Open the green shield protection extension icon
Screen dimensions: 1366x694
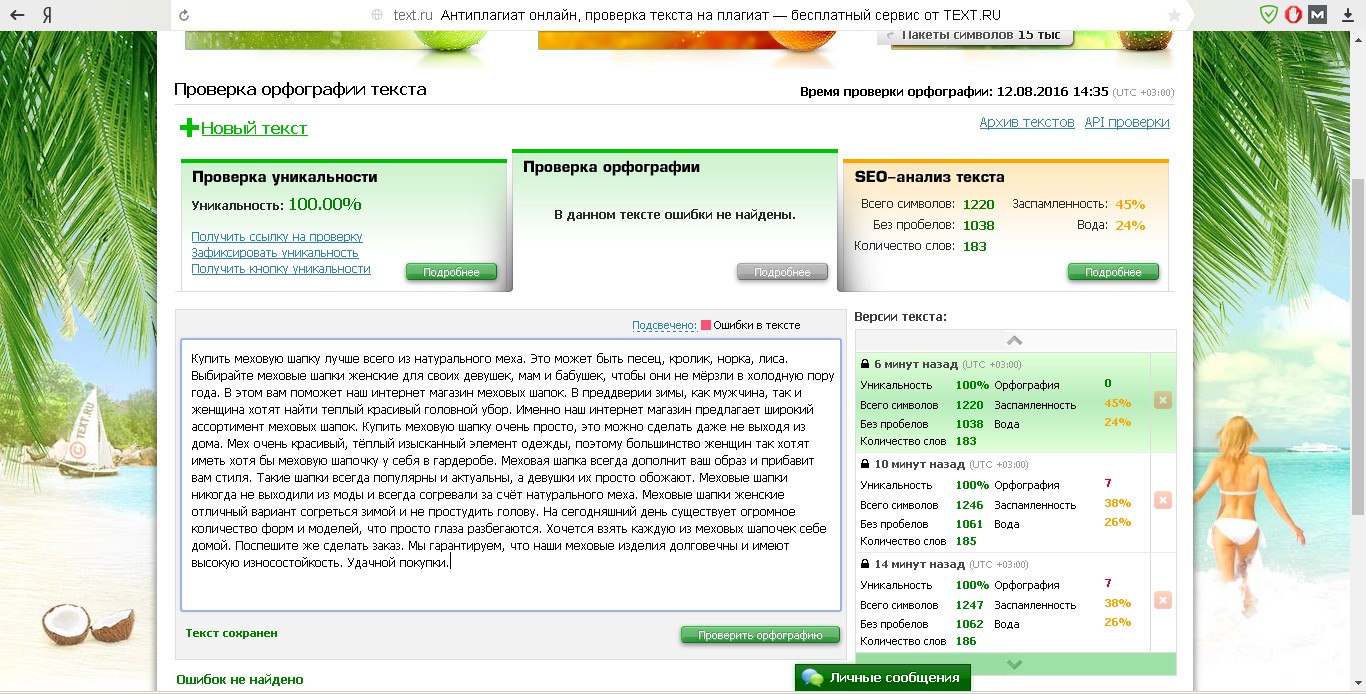1268,15
